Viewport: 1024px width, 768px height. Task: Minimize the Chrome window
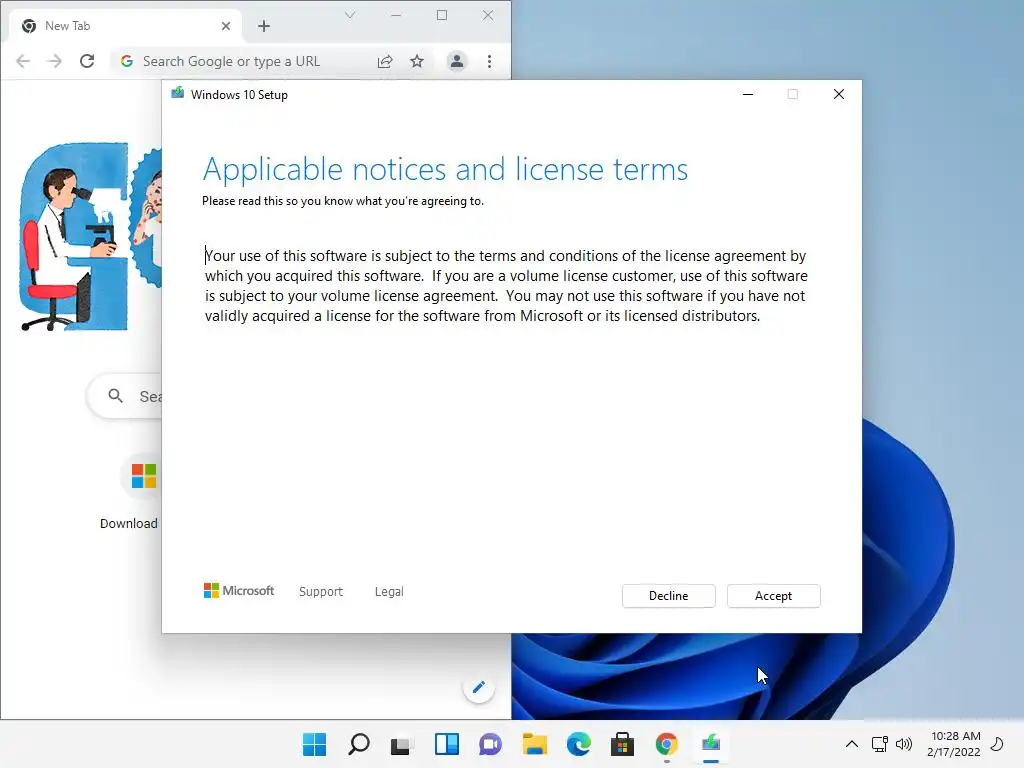396,15
